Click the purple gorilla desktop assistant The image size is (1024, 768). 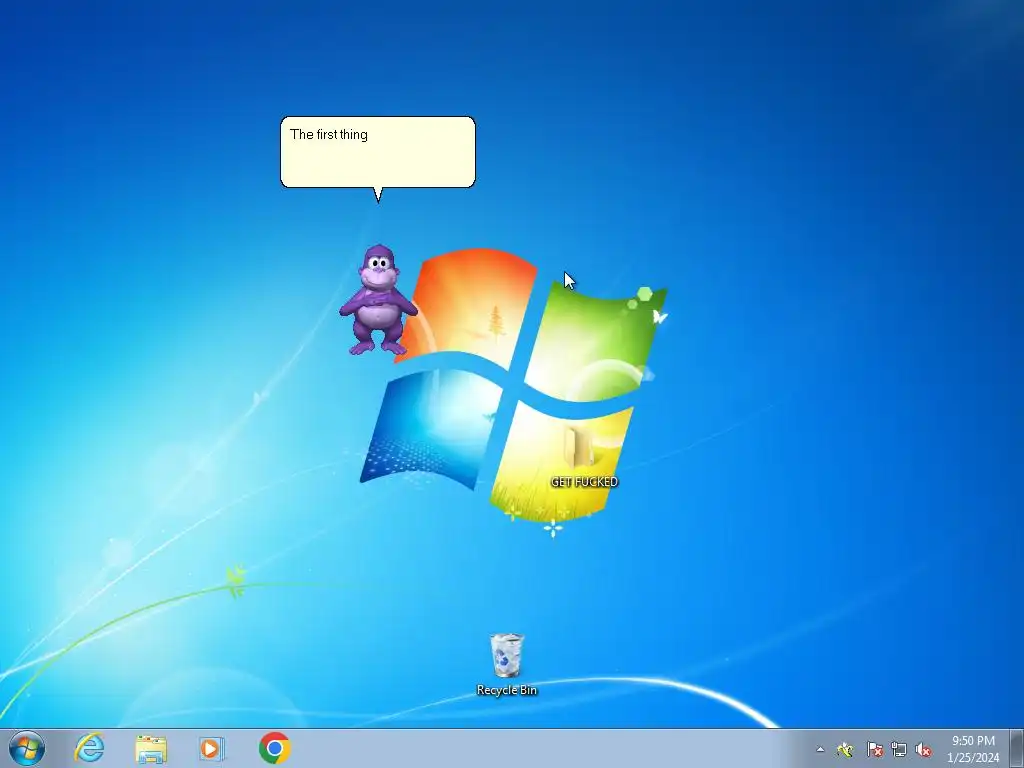coord(378,300)
